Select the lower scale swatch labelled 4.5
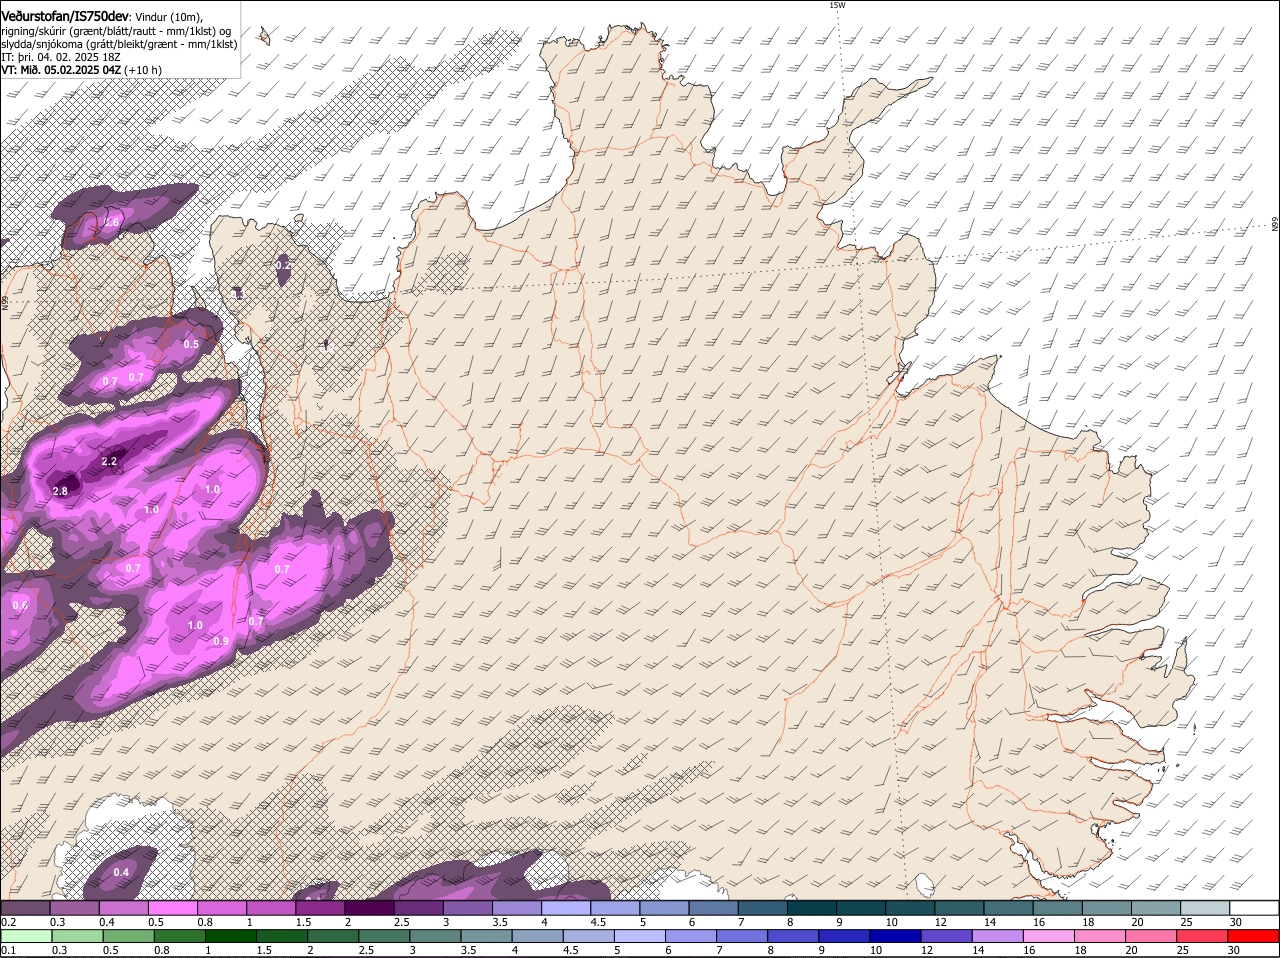 click(x=588, y=936)
